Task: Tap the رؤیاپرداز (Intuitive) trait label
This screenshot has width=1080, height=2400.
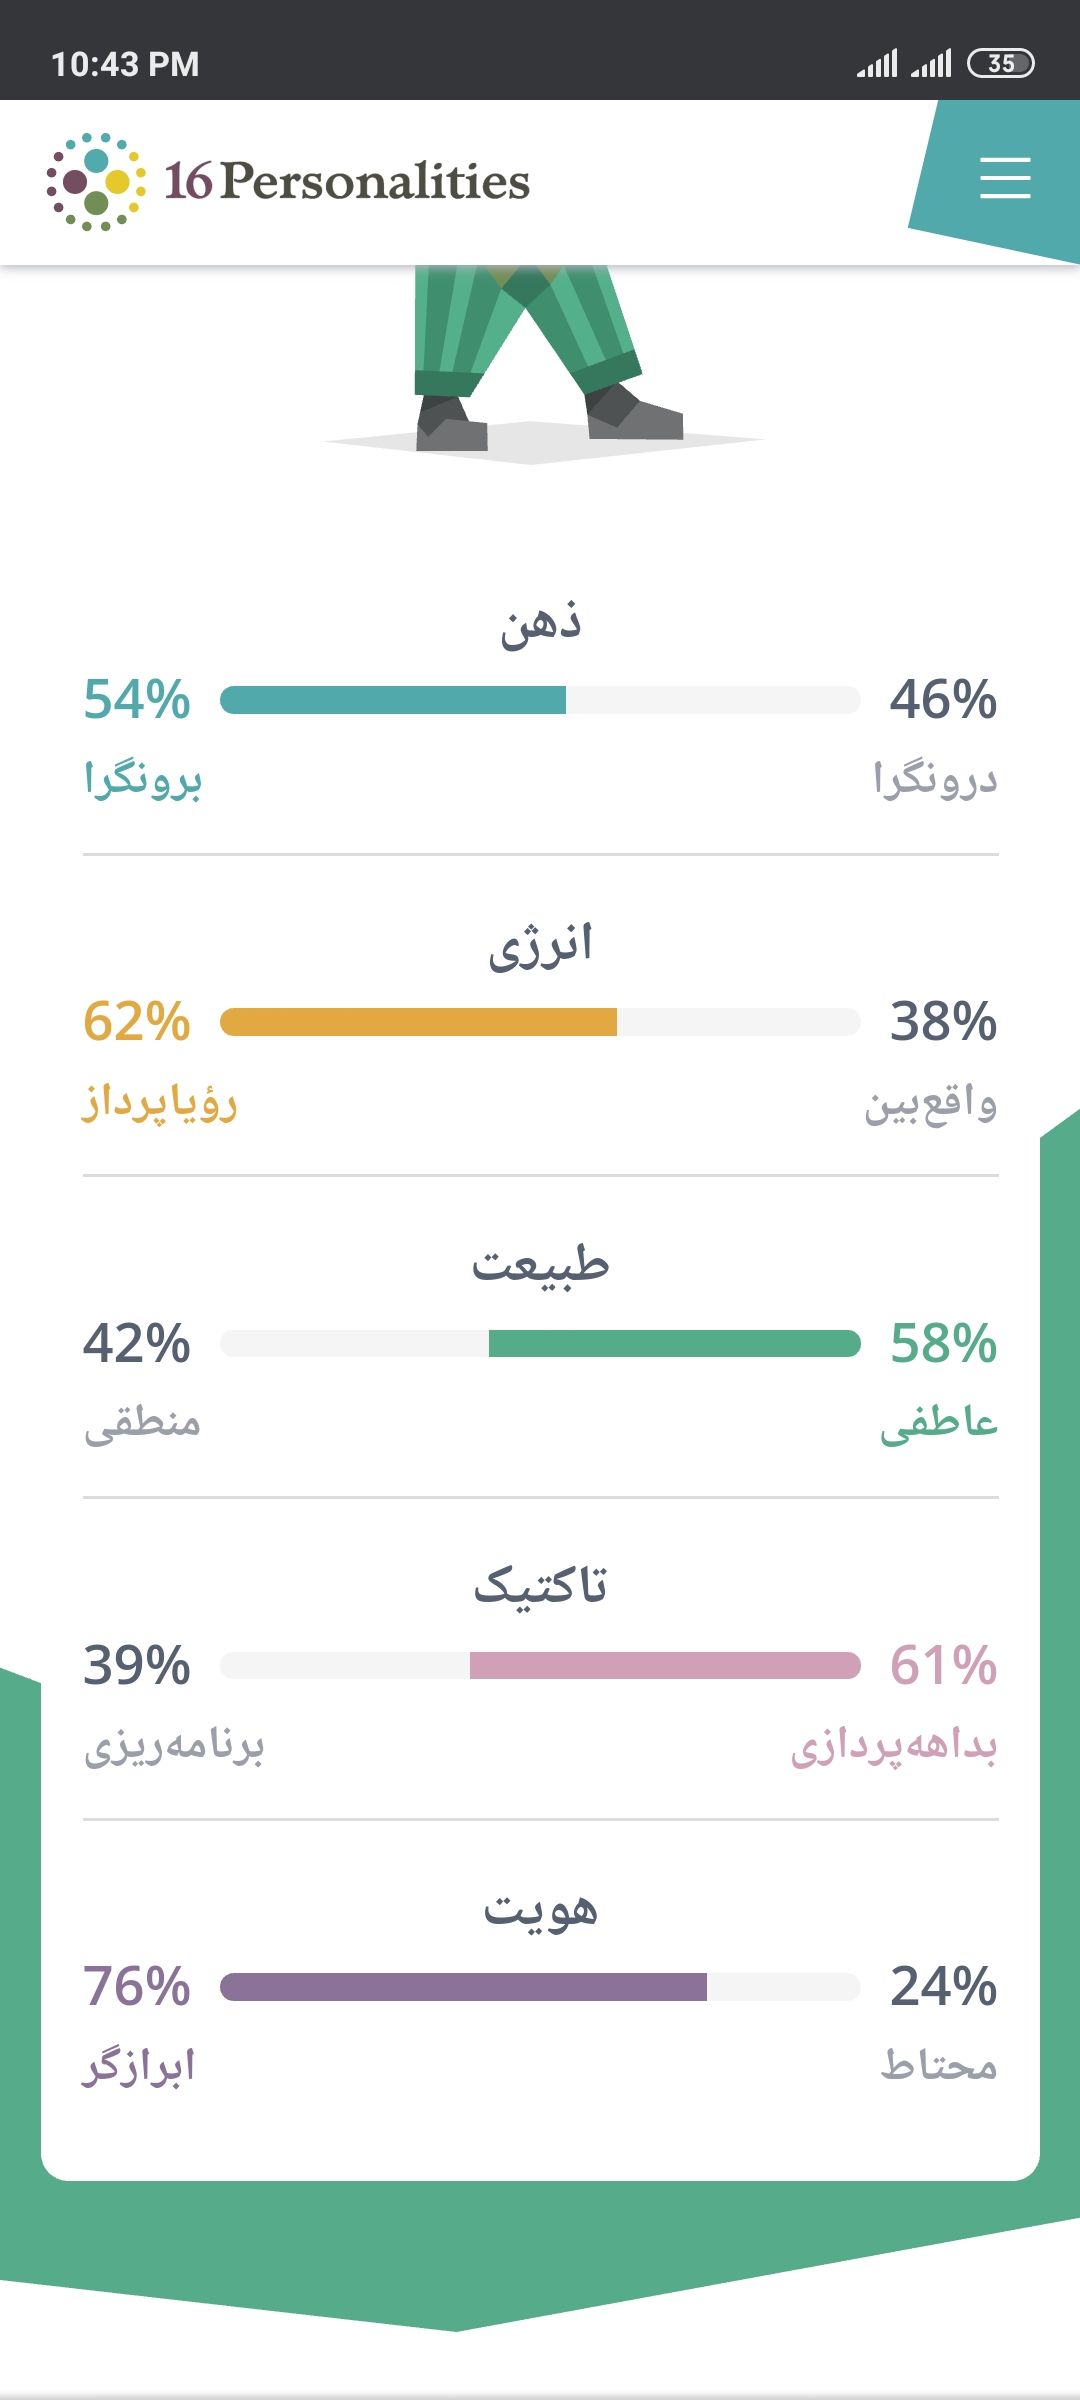Action: (159, 1103)
